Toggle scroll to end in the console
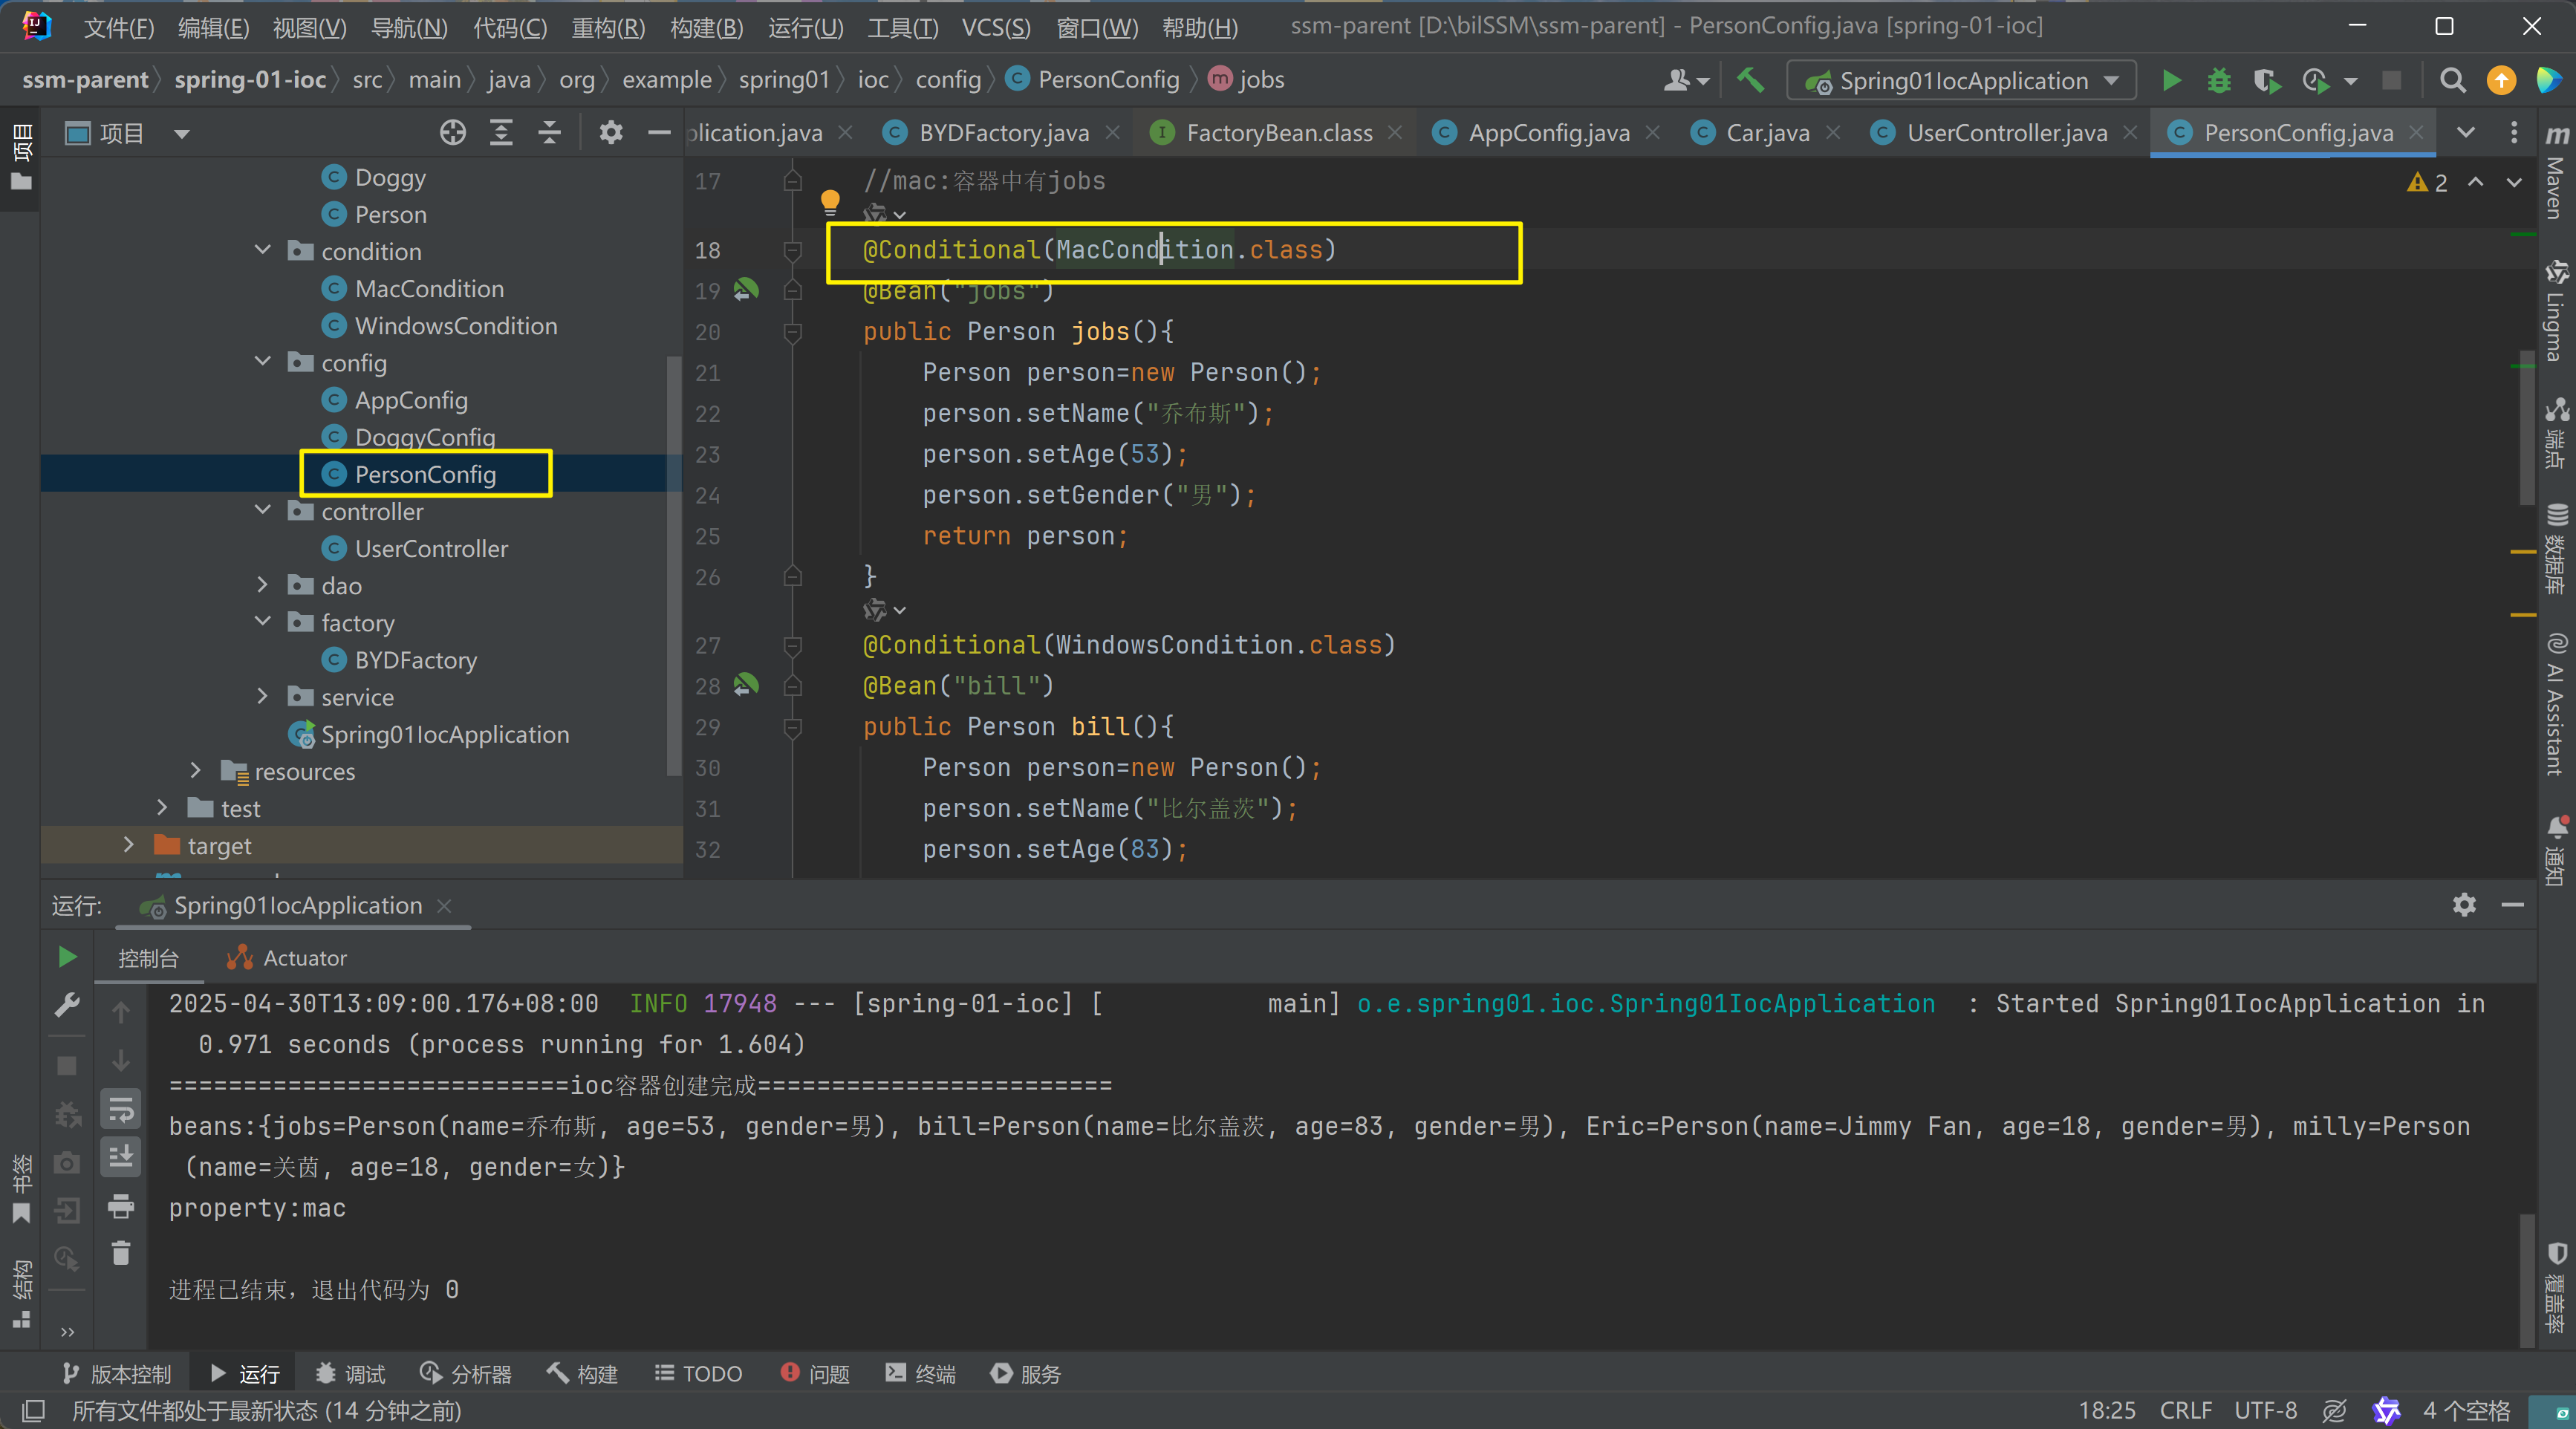2576x1429 pixels. pyautogui.click(x=121, y=1157)
